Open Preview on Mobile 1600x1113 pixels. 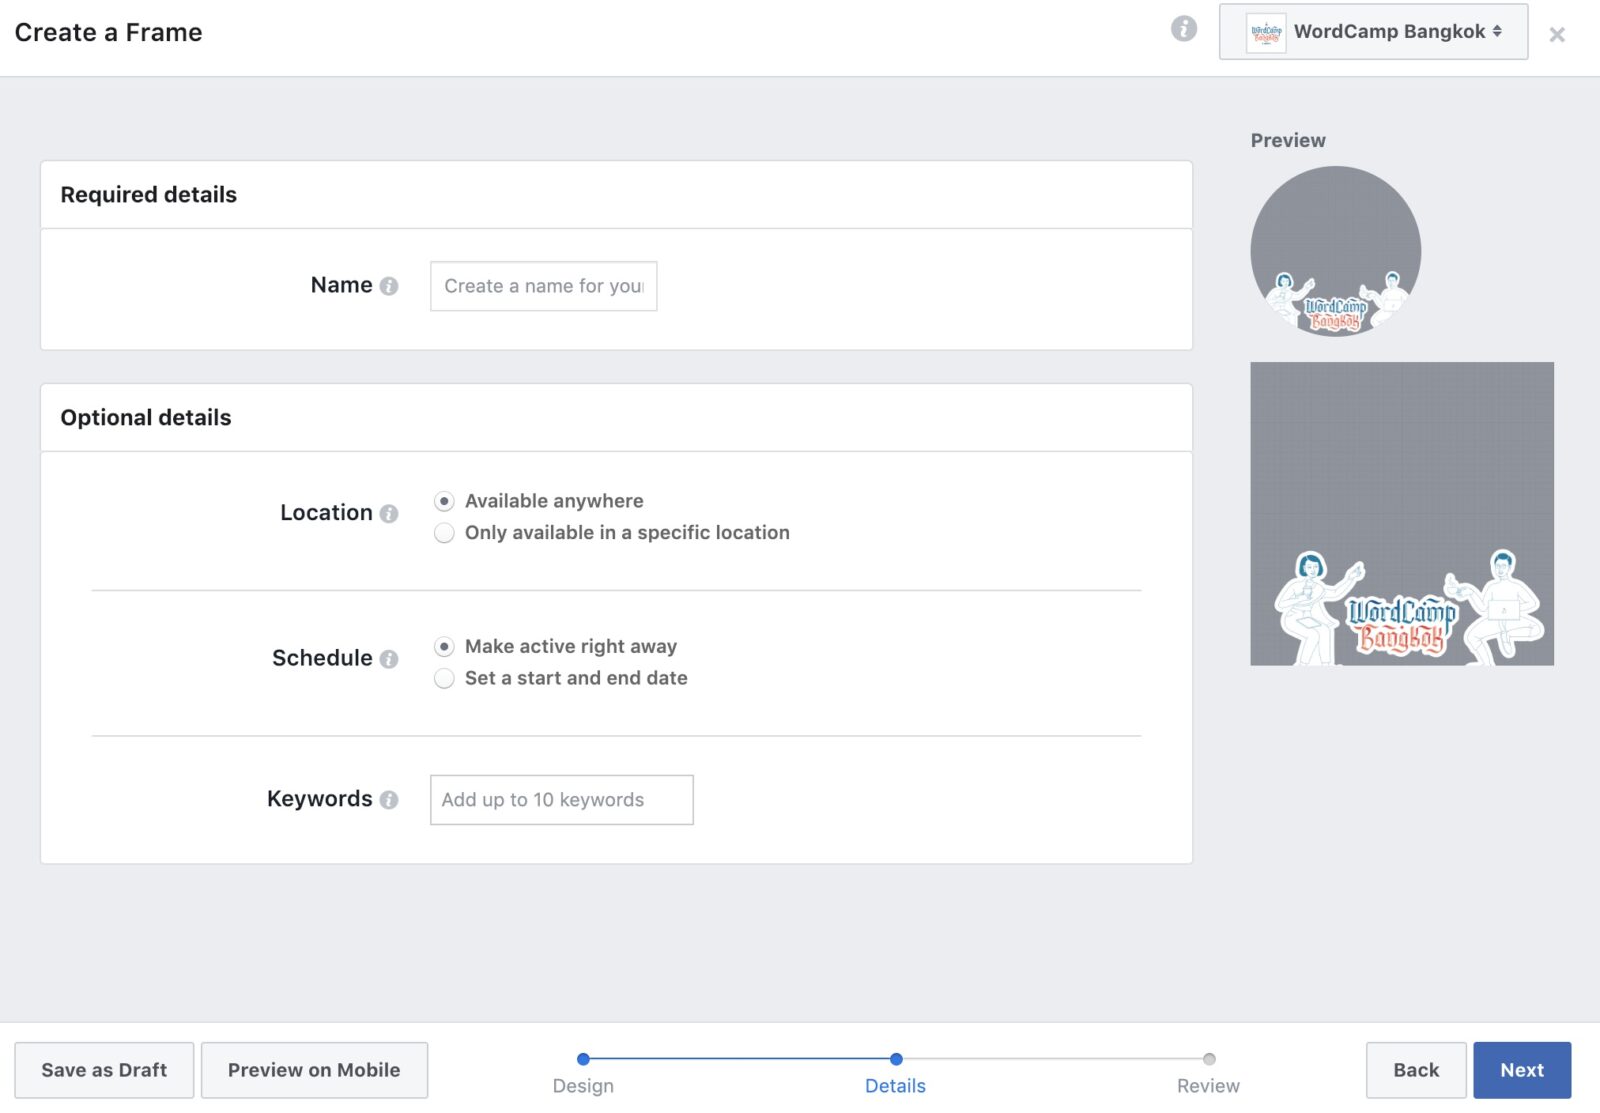[314, 1070]
